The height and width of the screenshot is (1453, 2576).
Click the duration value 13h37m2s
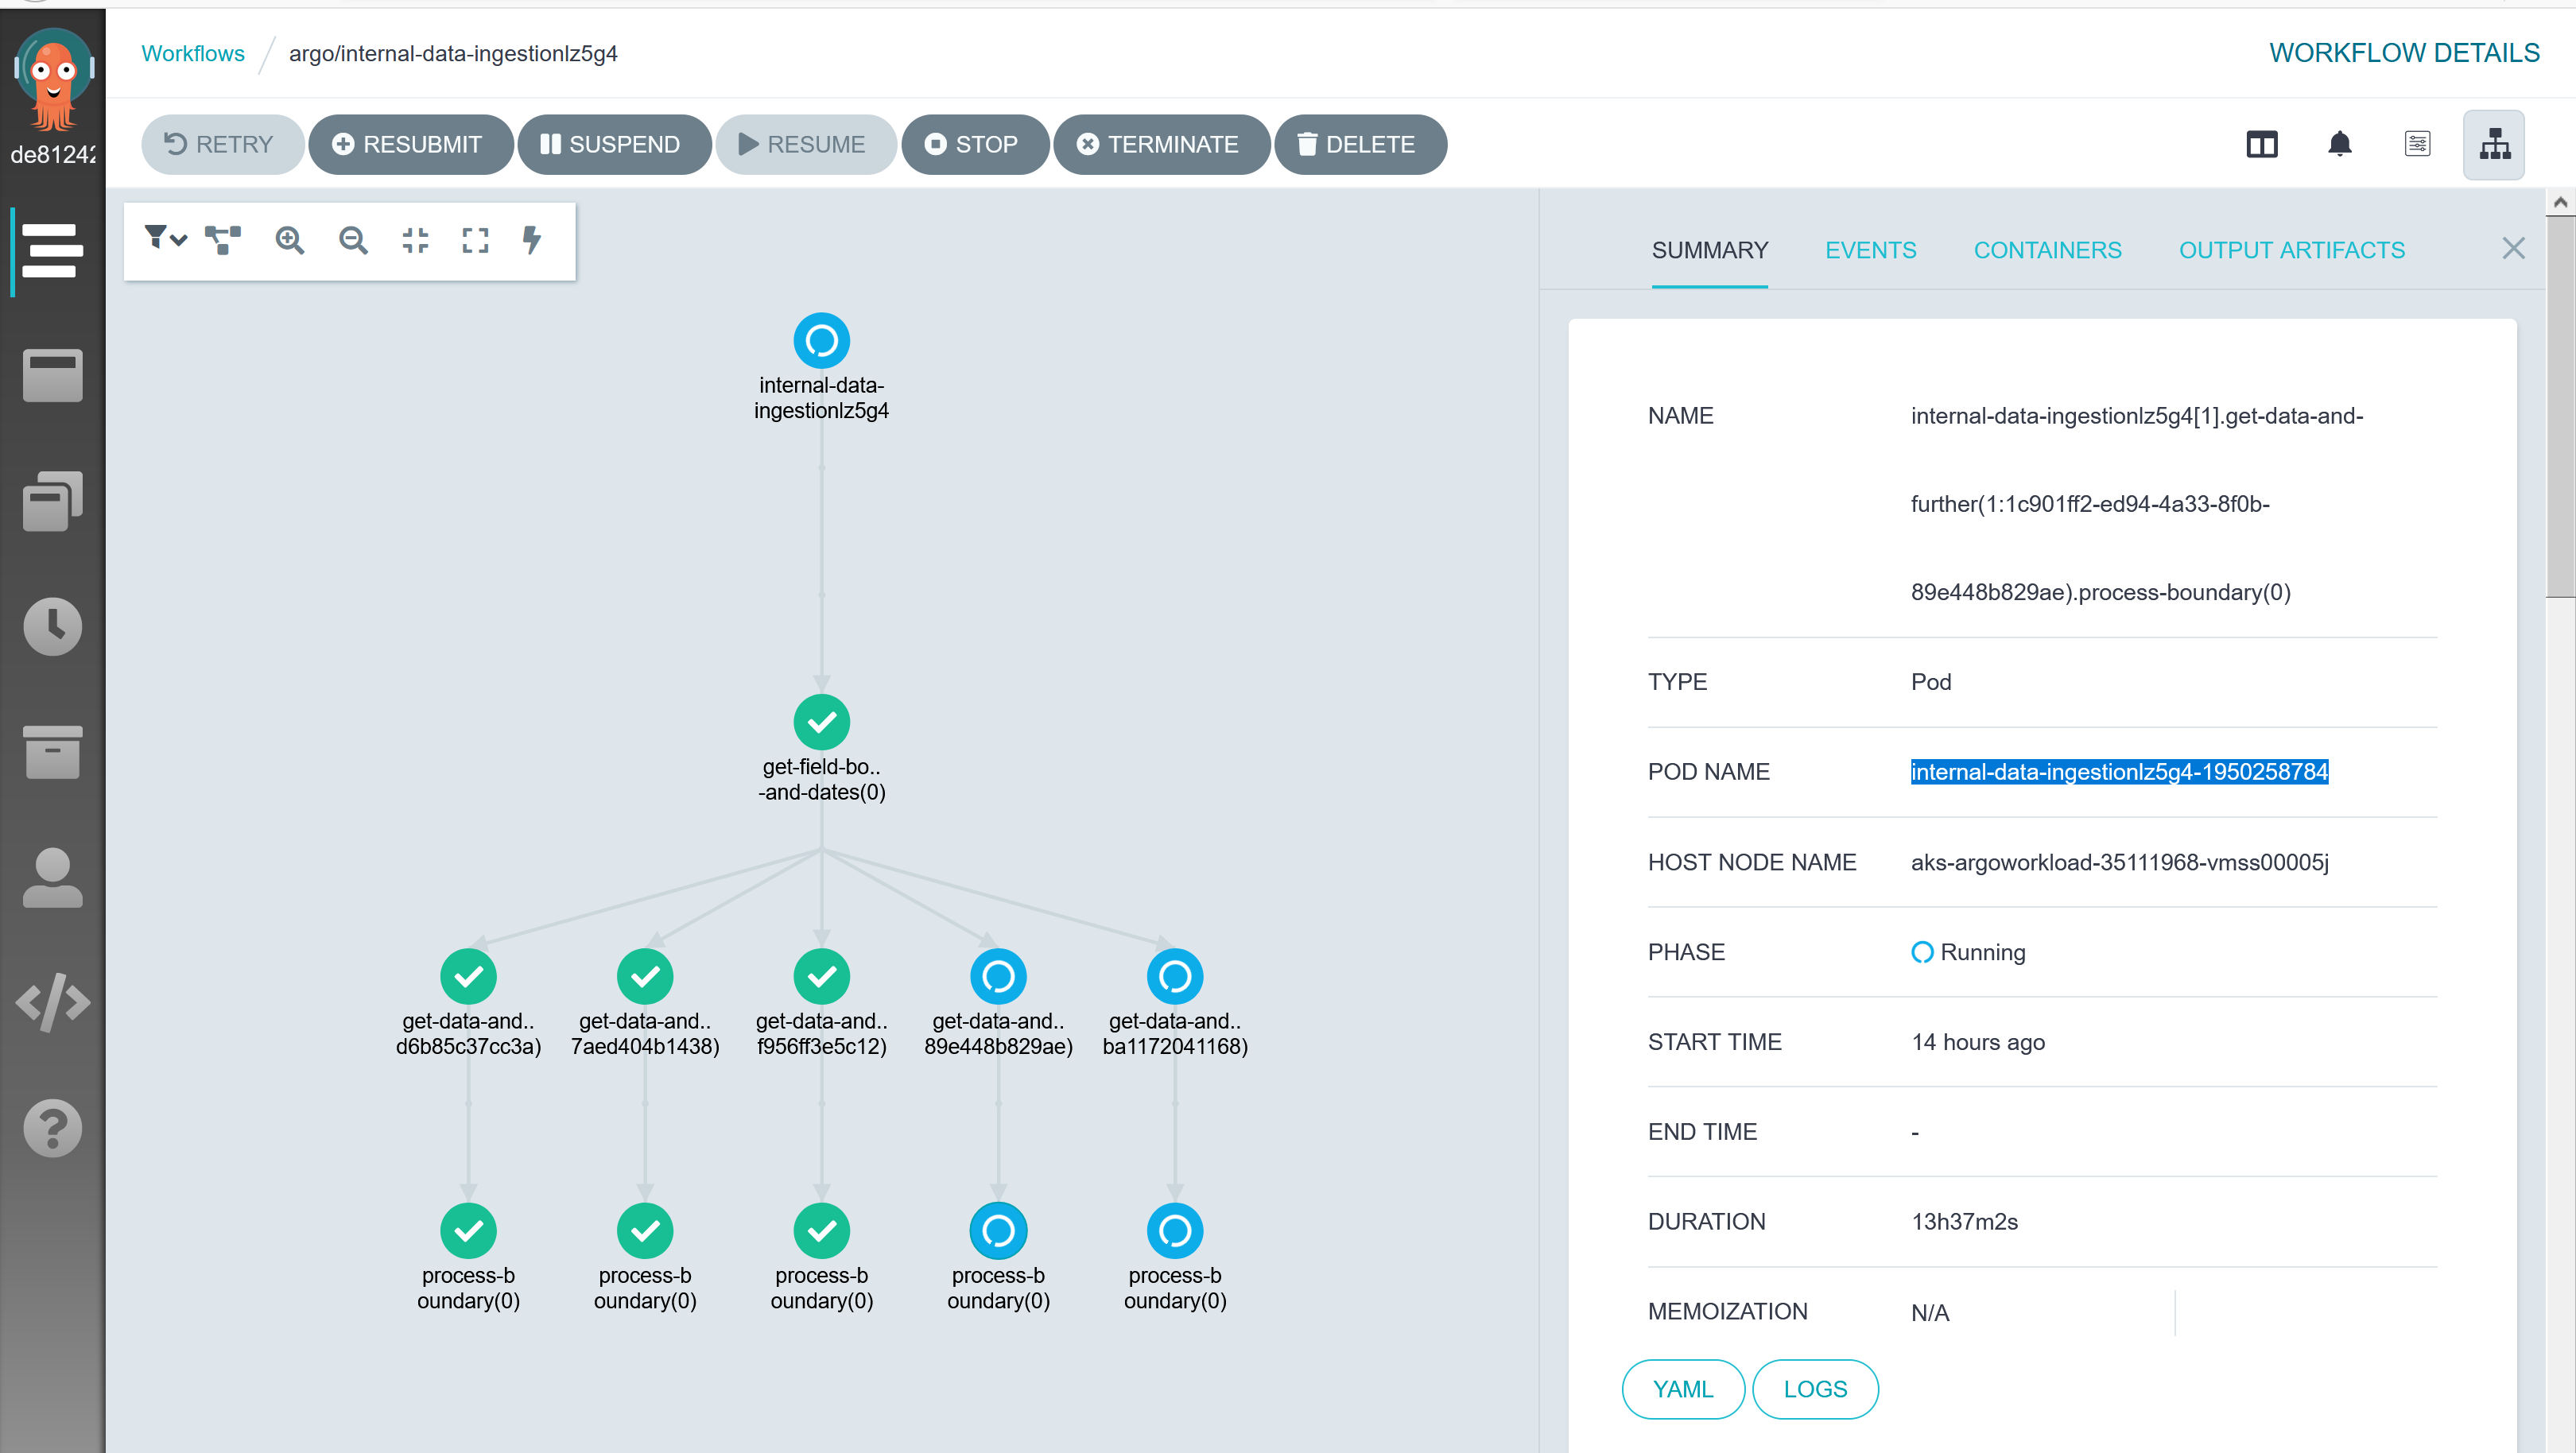point(1964,1221)
